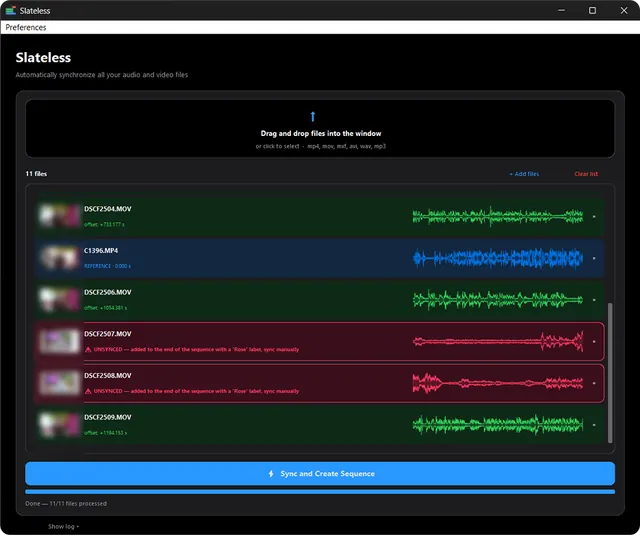640x535 pixels.
Task: Click offset value under DSCF2506.MOV
Action: pyautogui.click(x=105, y=308)
